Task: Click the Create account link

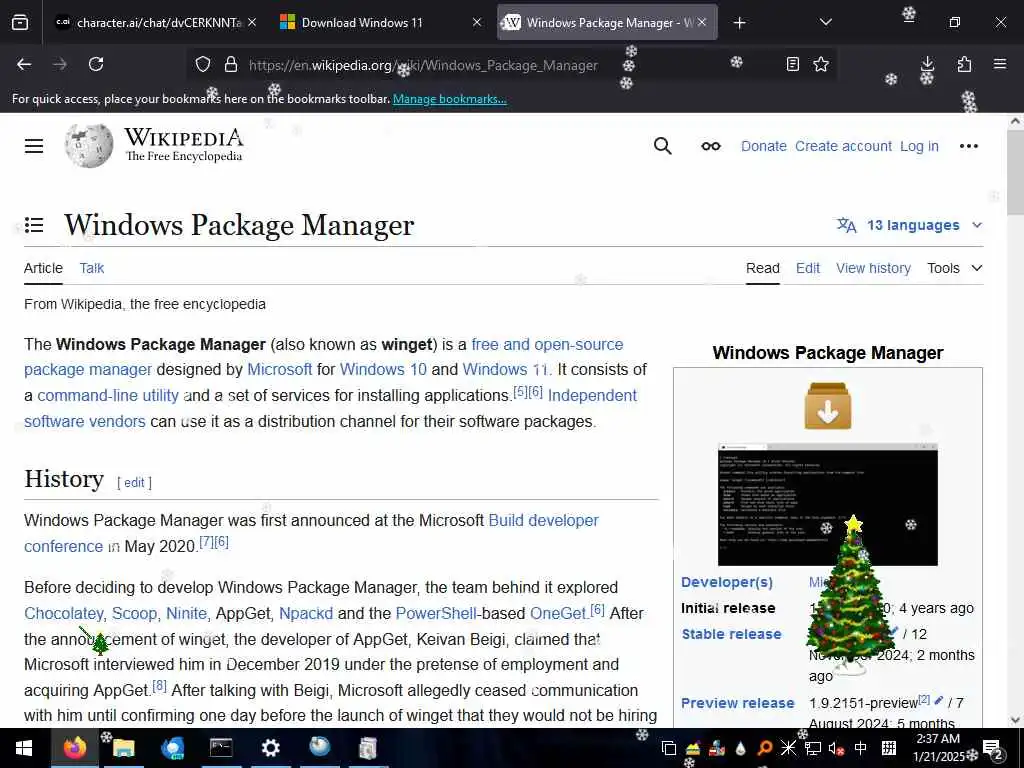Action: tap(843, 146)
